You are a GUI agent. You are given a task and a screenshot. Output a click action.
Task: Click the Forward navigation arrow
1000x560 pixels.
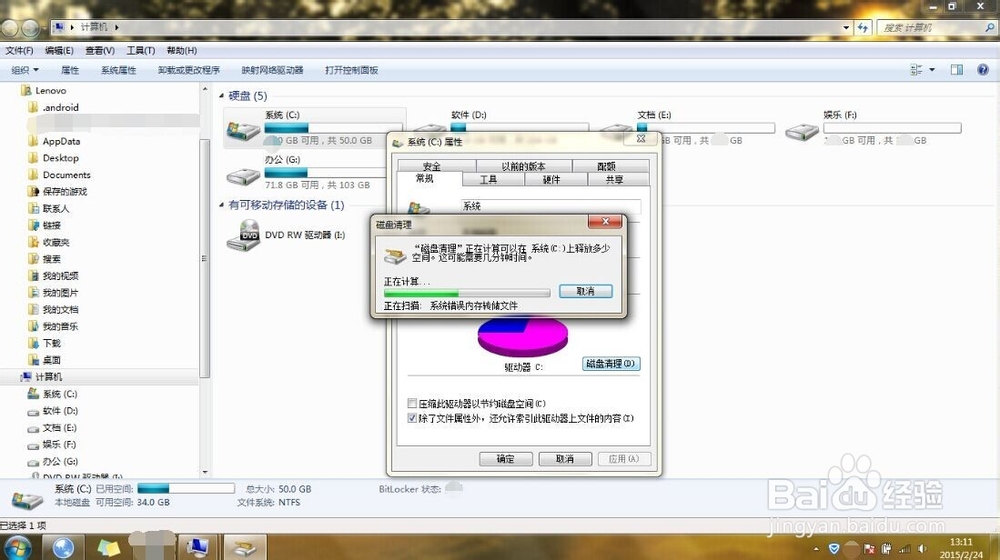[31, 27]
